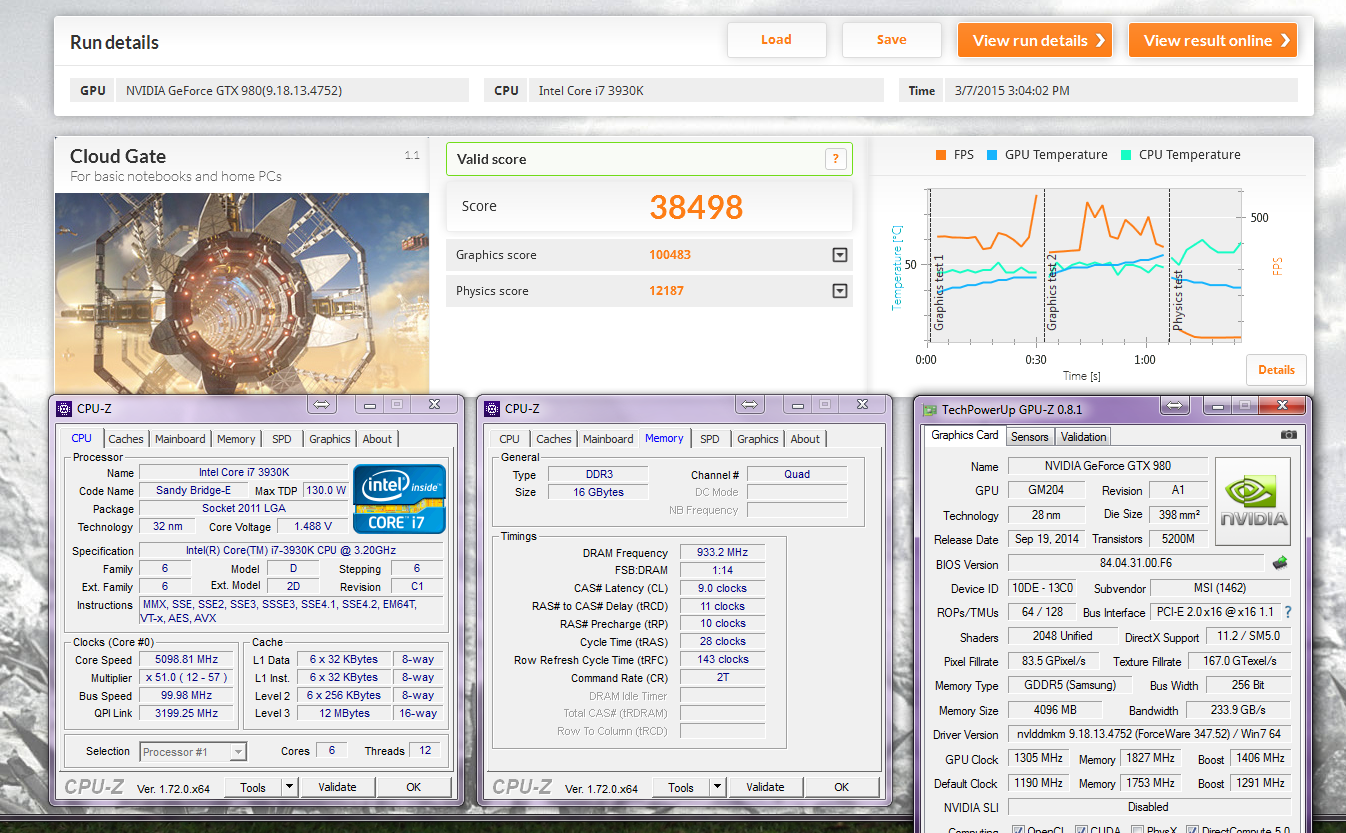This screenshot has height=833, width=1346.
Task: Select SPD tab in left CPU-Z window
Action: 282,439
